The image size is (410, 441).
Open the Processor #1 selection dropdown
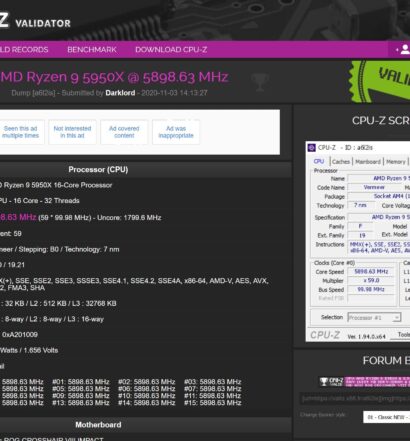click(374, 317)
